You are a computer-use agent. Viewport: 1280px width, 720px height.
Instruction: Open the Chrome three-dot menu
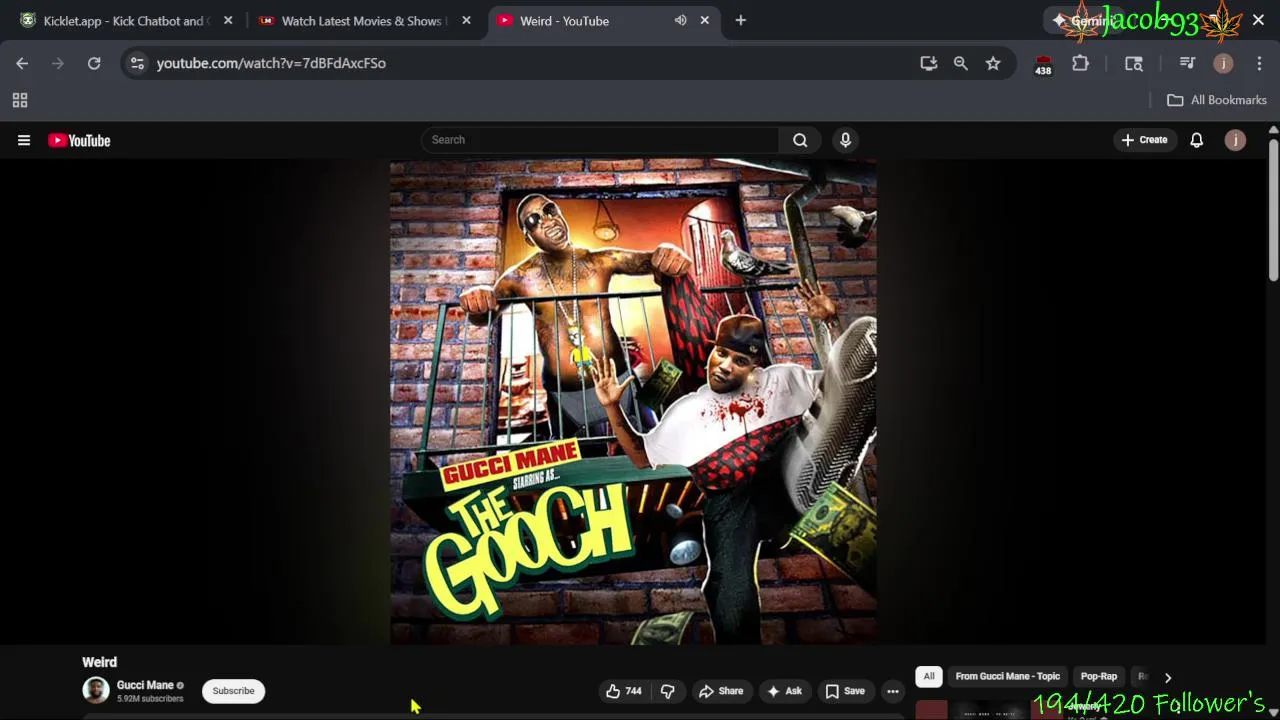1259,63
